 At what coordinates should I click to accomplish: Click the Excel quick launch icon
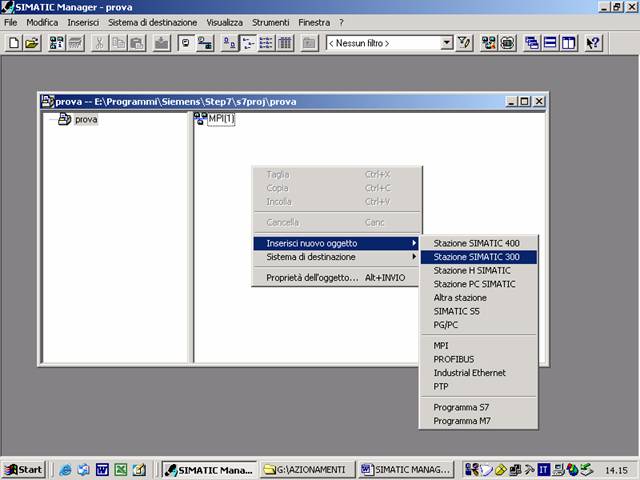pyautogui.click(x=120, y=469)
